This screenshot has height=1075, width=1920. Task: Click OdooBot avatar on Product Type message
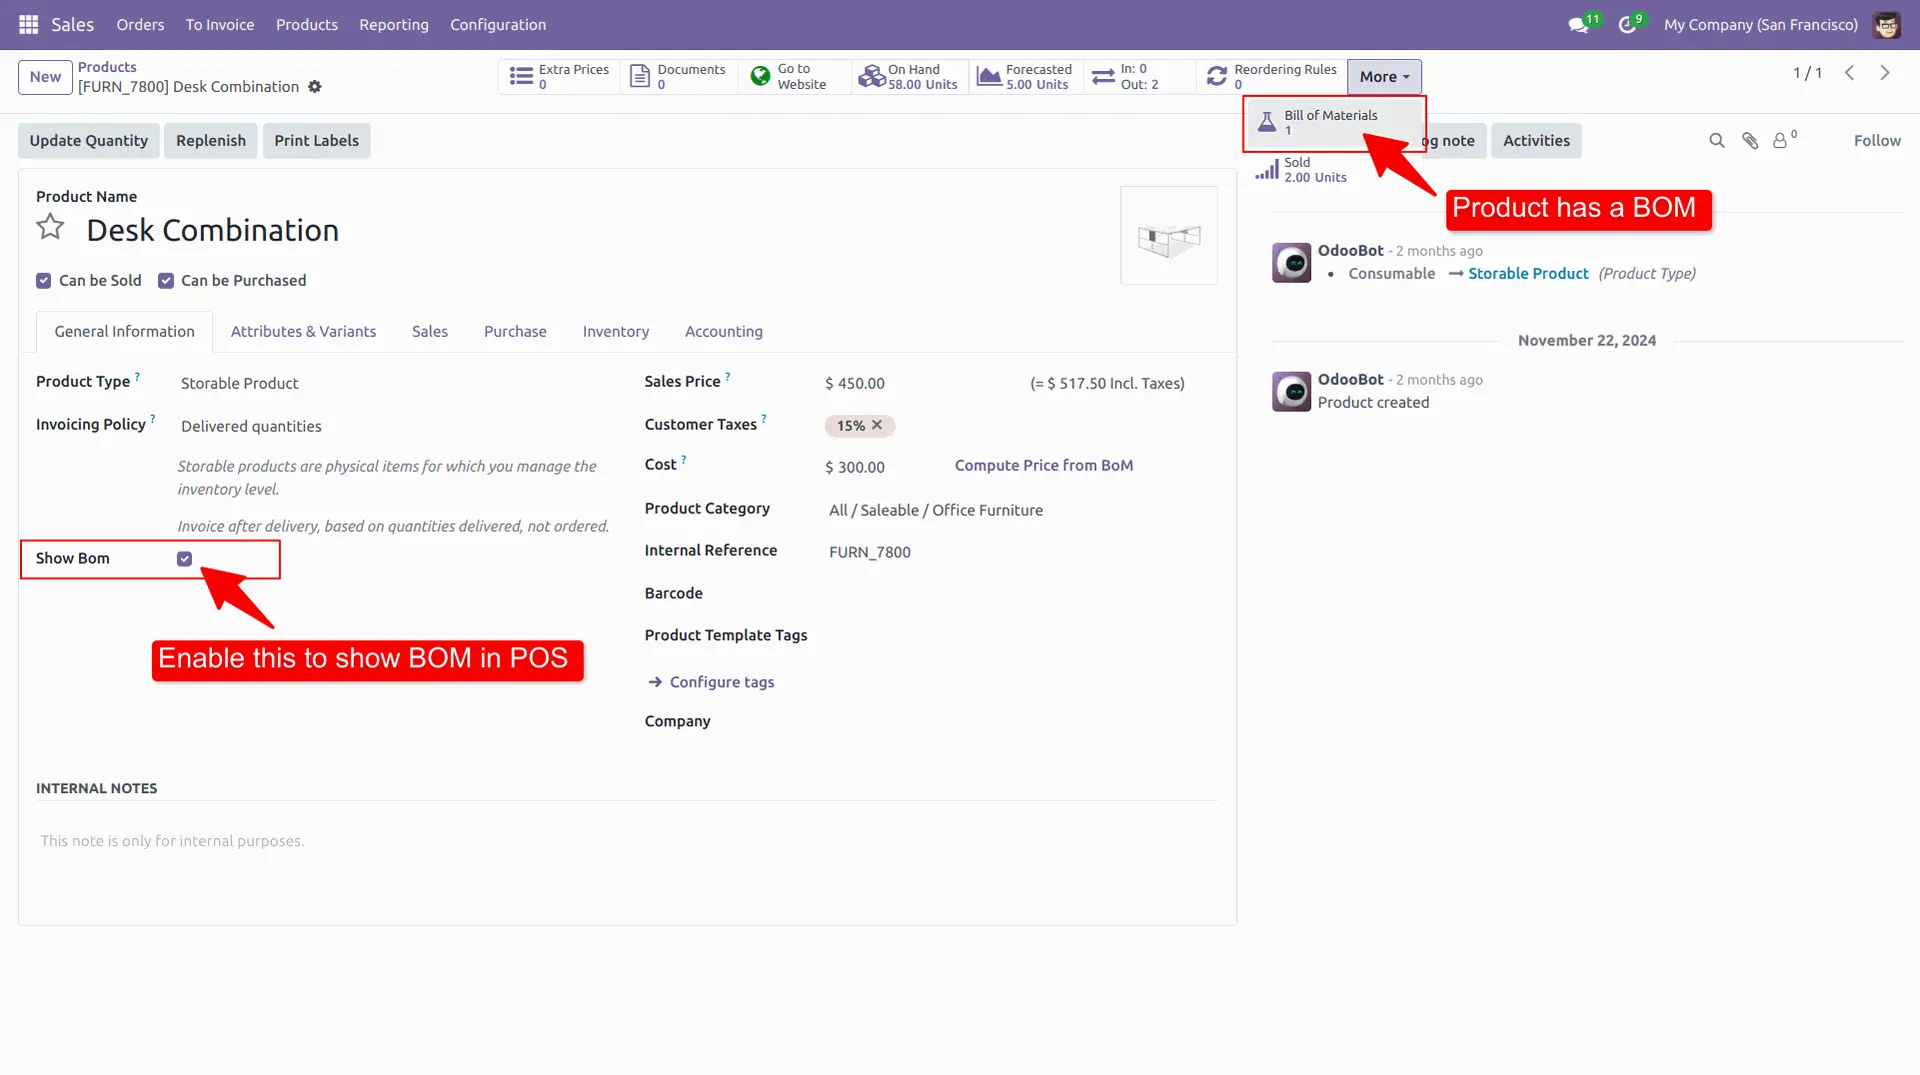pyautogui.click(x=1291, y=263)
